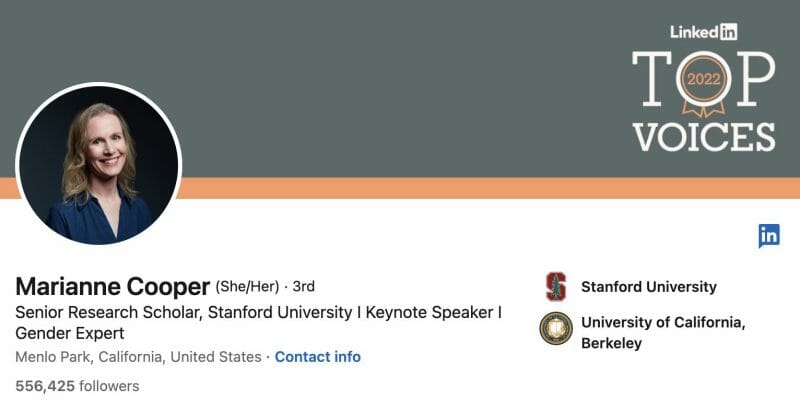Click the Gender Expert headline line
Screen dimensions: 800x401
pos(70,333)
